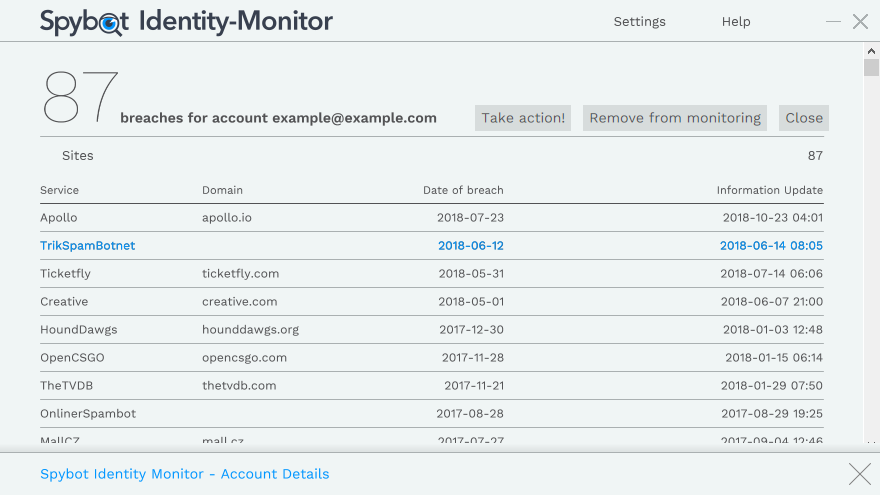
Task: Close the window with top-right X
Action: [x=860, y=21]
